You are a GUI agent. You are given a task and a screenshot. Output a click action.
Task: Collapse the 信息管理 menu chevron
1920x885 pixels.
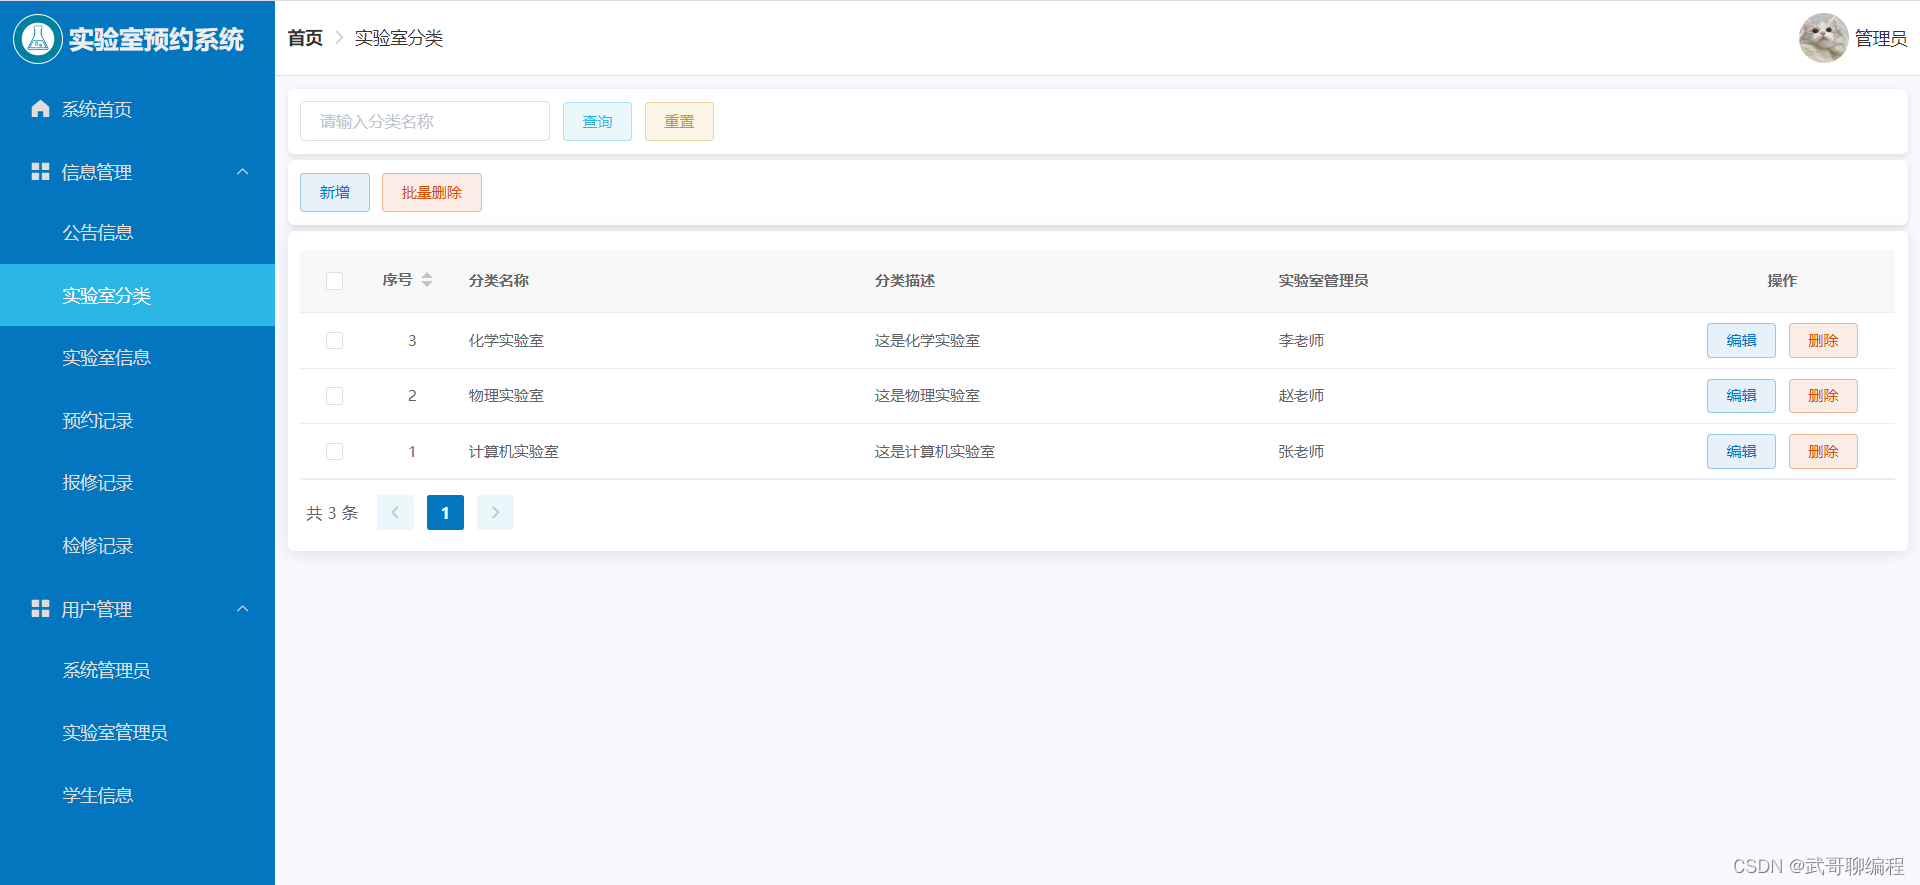[242, 172]
